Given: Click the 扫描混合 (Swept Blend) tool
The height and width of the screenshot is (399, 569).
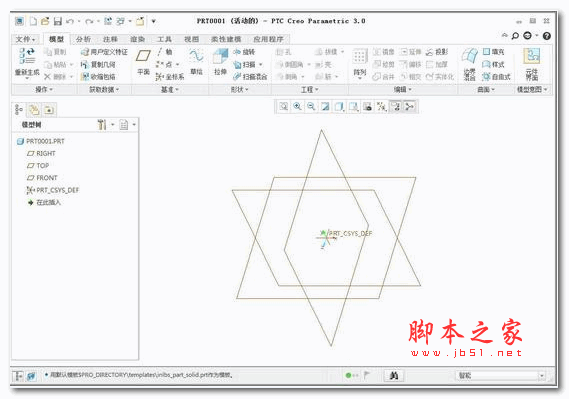Looking at the screenshot, I should [250, 77].
